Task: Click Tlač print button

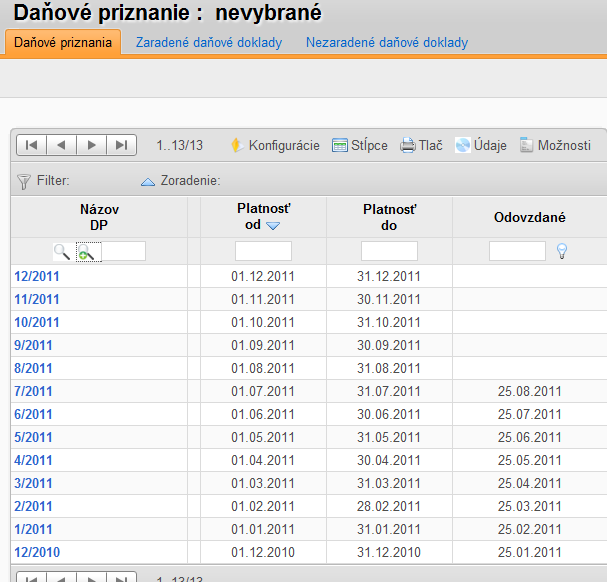Action: pos(421,146)
